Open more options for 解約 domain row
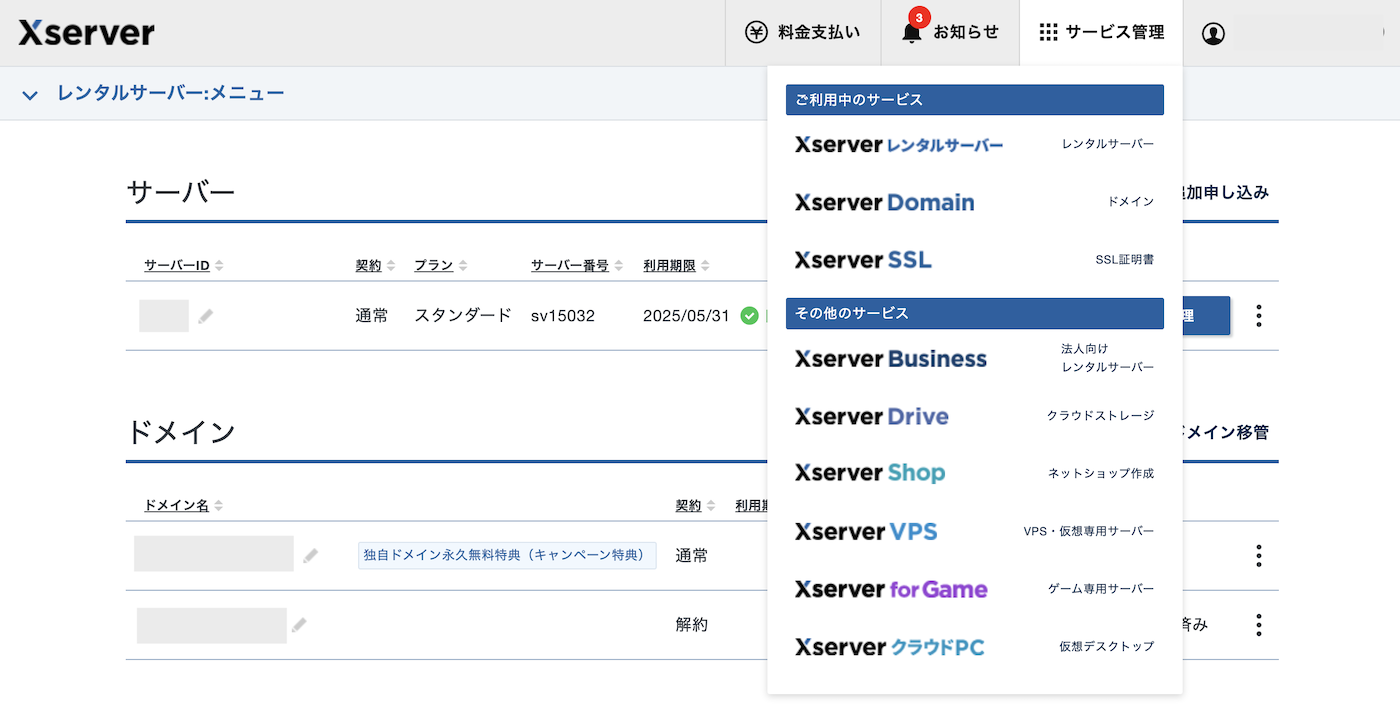 click(1258, 625)
